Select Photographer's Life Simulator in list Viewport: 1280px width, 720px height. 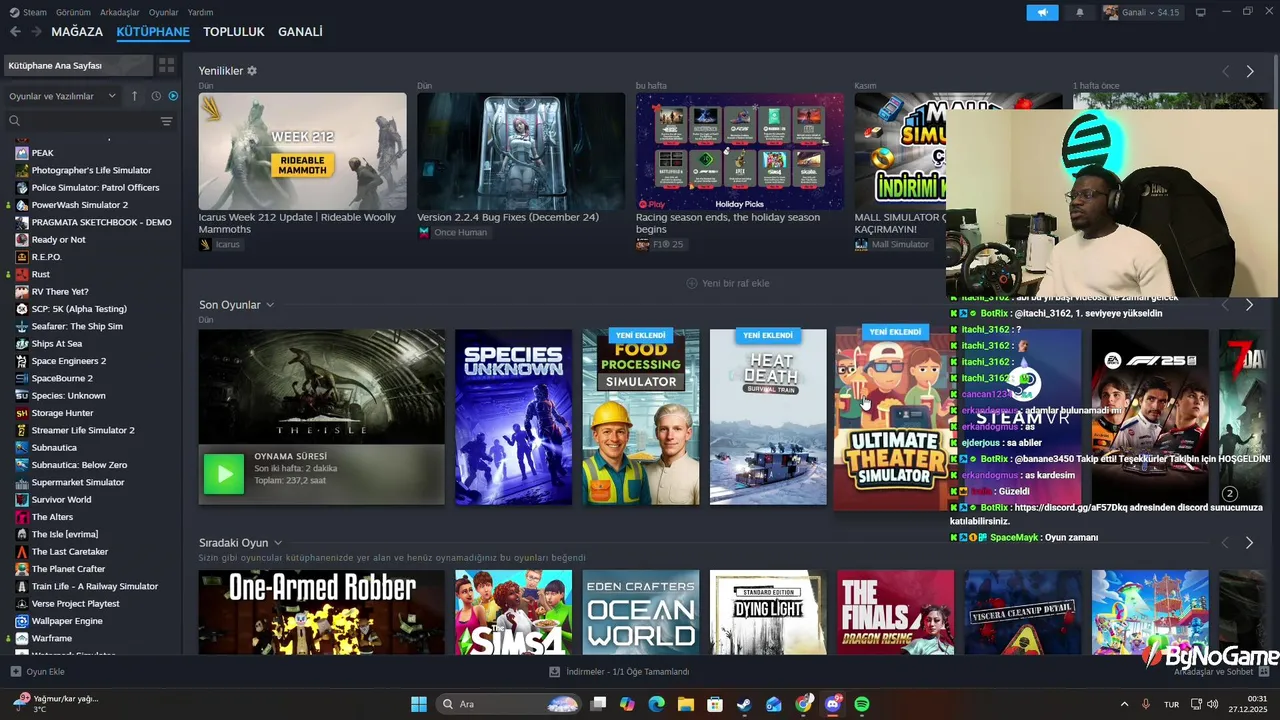[91, 170]
